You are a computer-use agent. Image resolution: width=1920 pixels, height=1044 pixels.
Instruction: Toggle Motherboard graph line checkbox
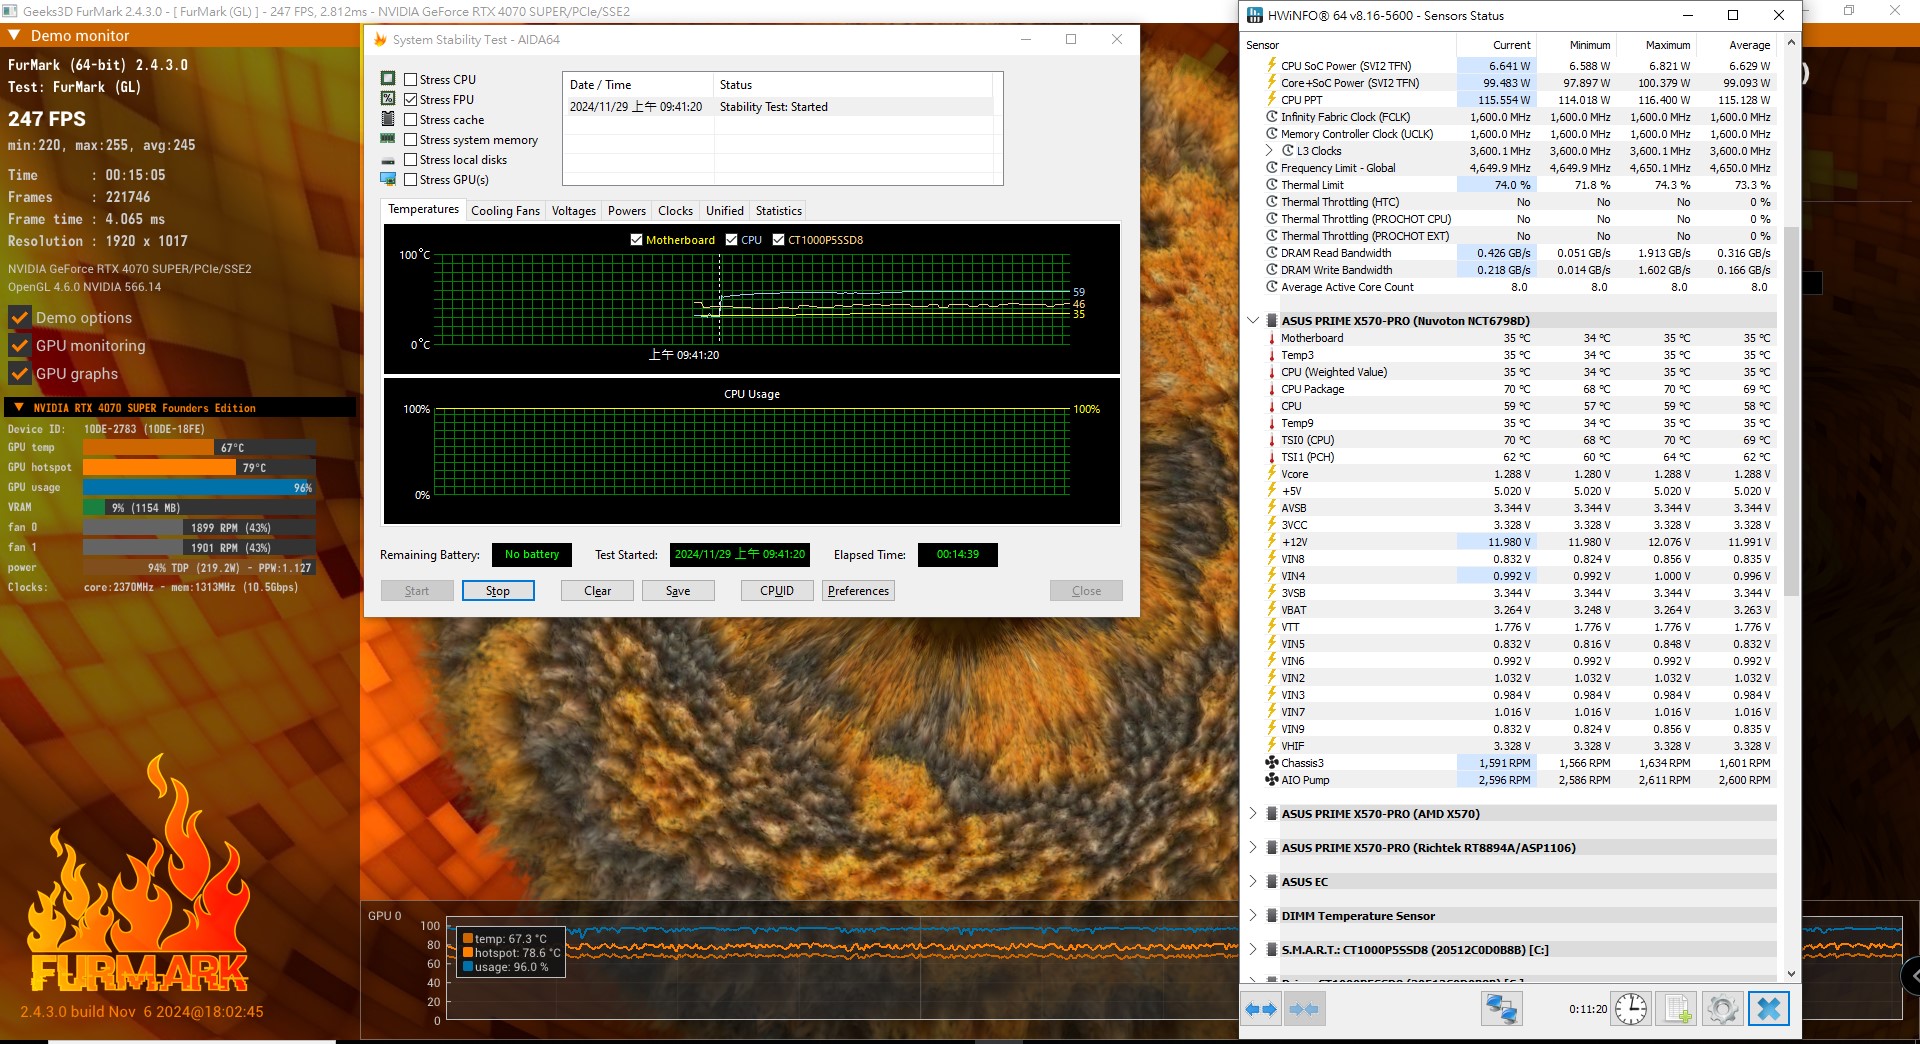click(636, 240)
